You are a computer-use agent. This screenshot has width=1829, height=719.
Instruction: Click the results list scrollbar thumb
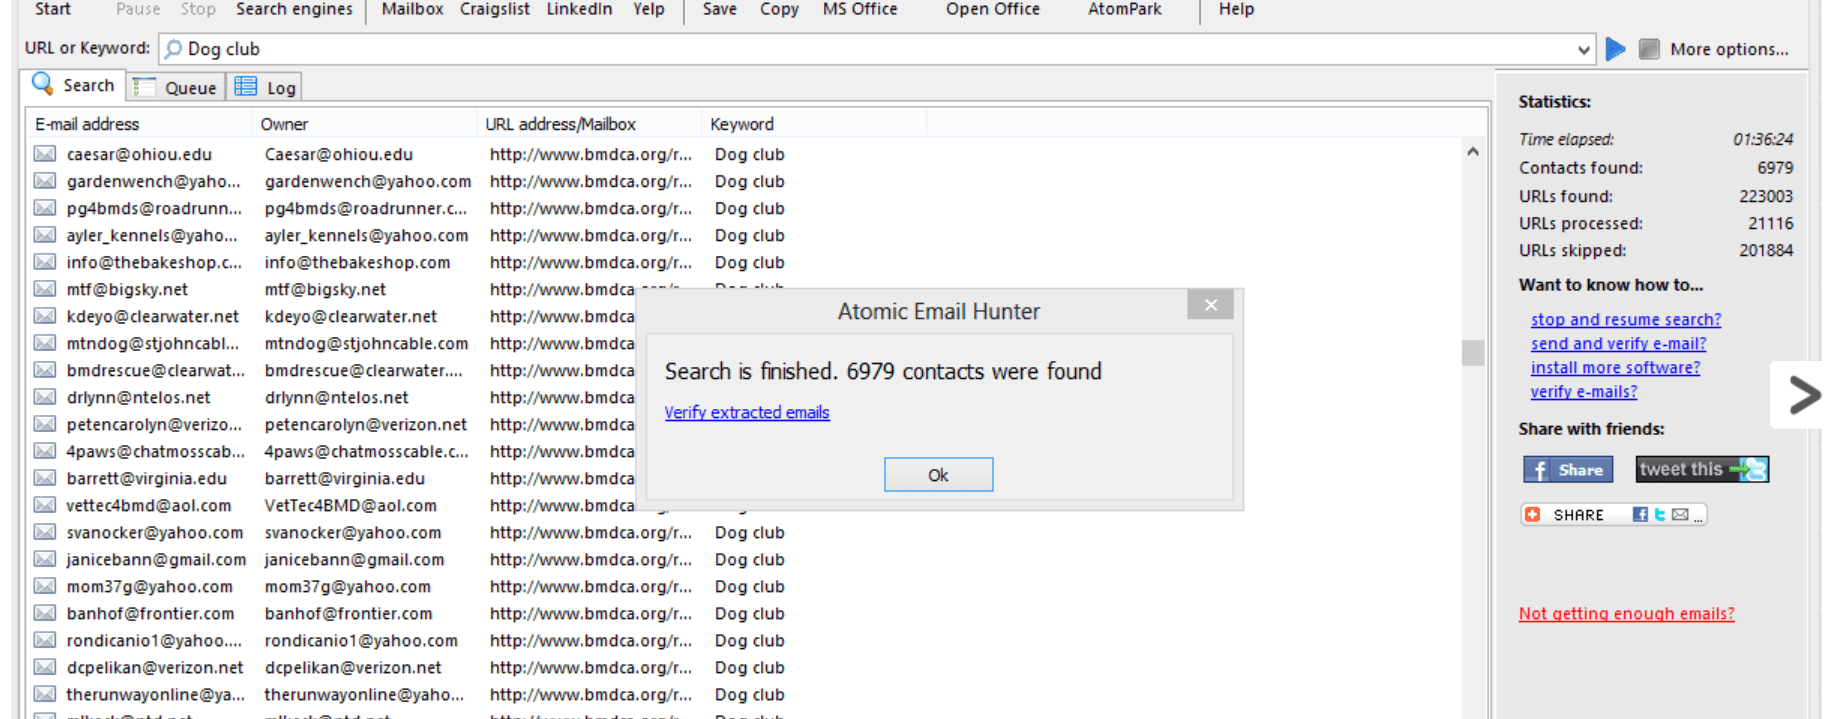pos(1472,353)
